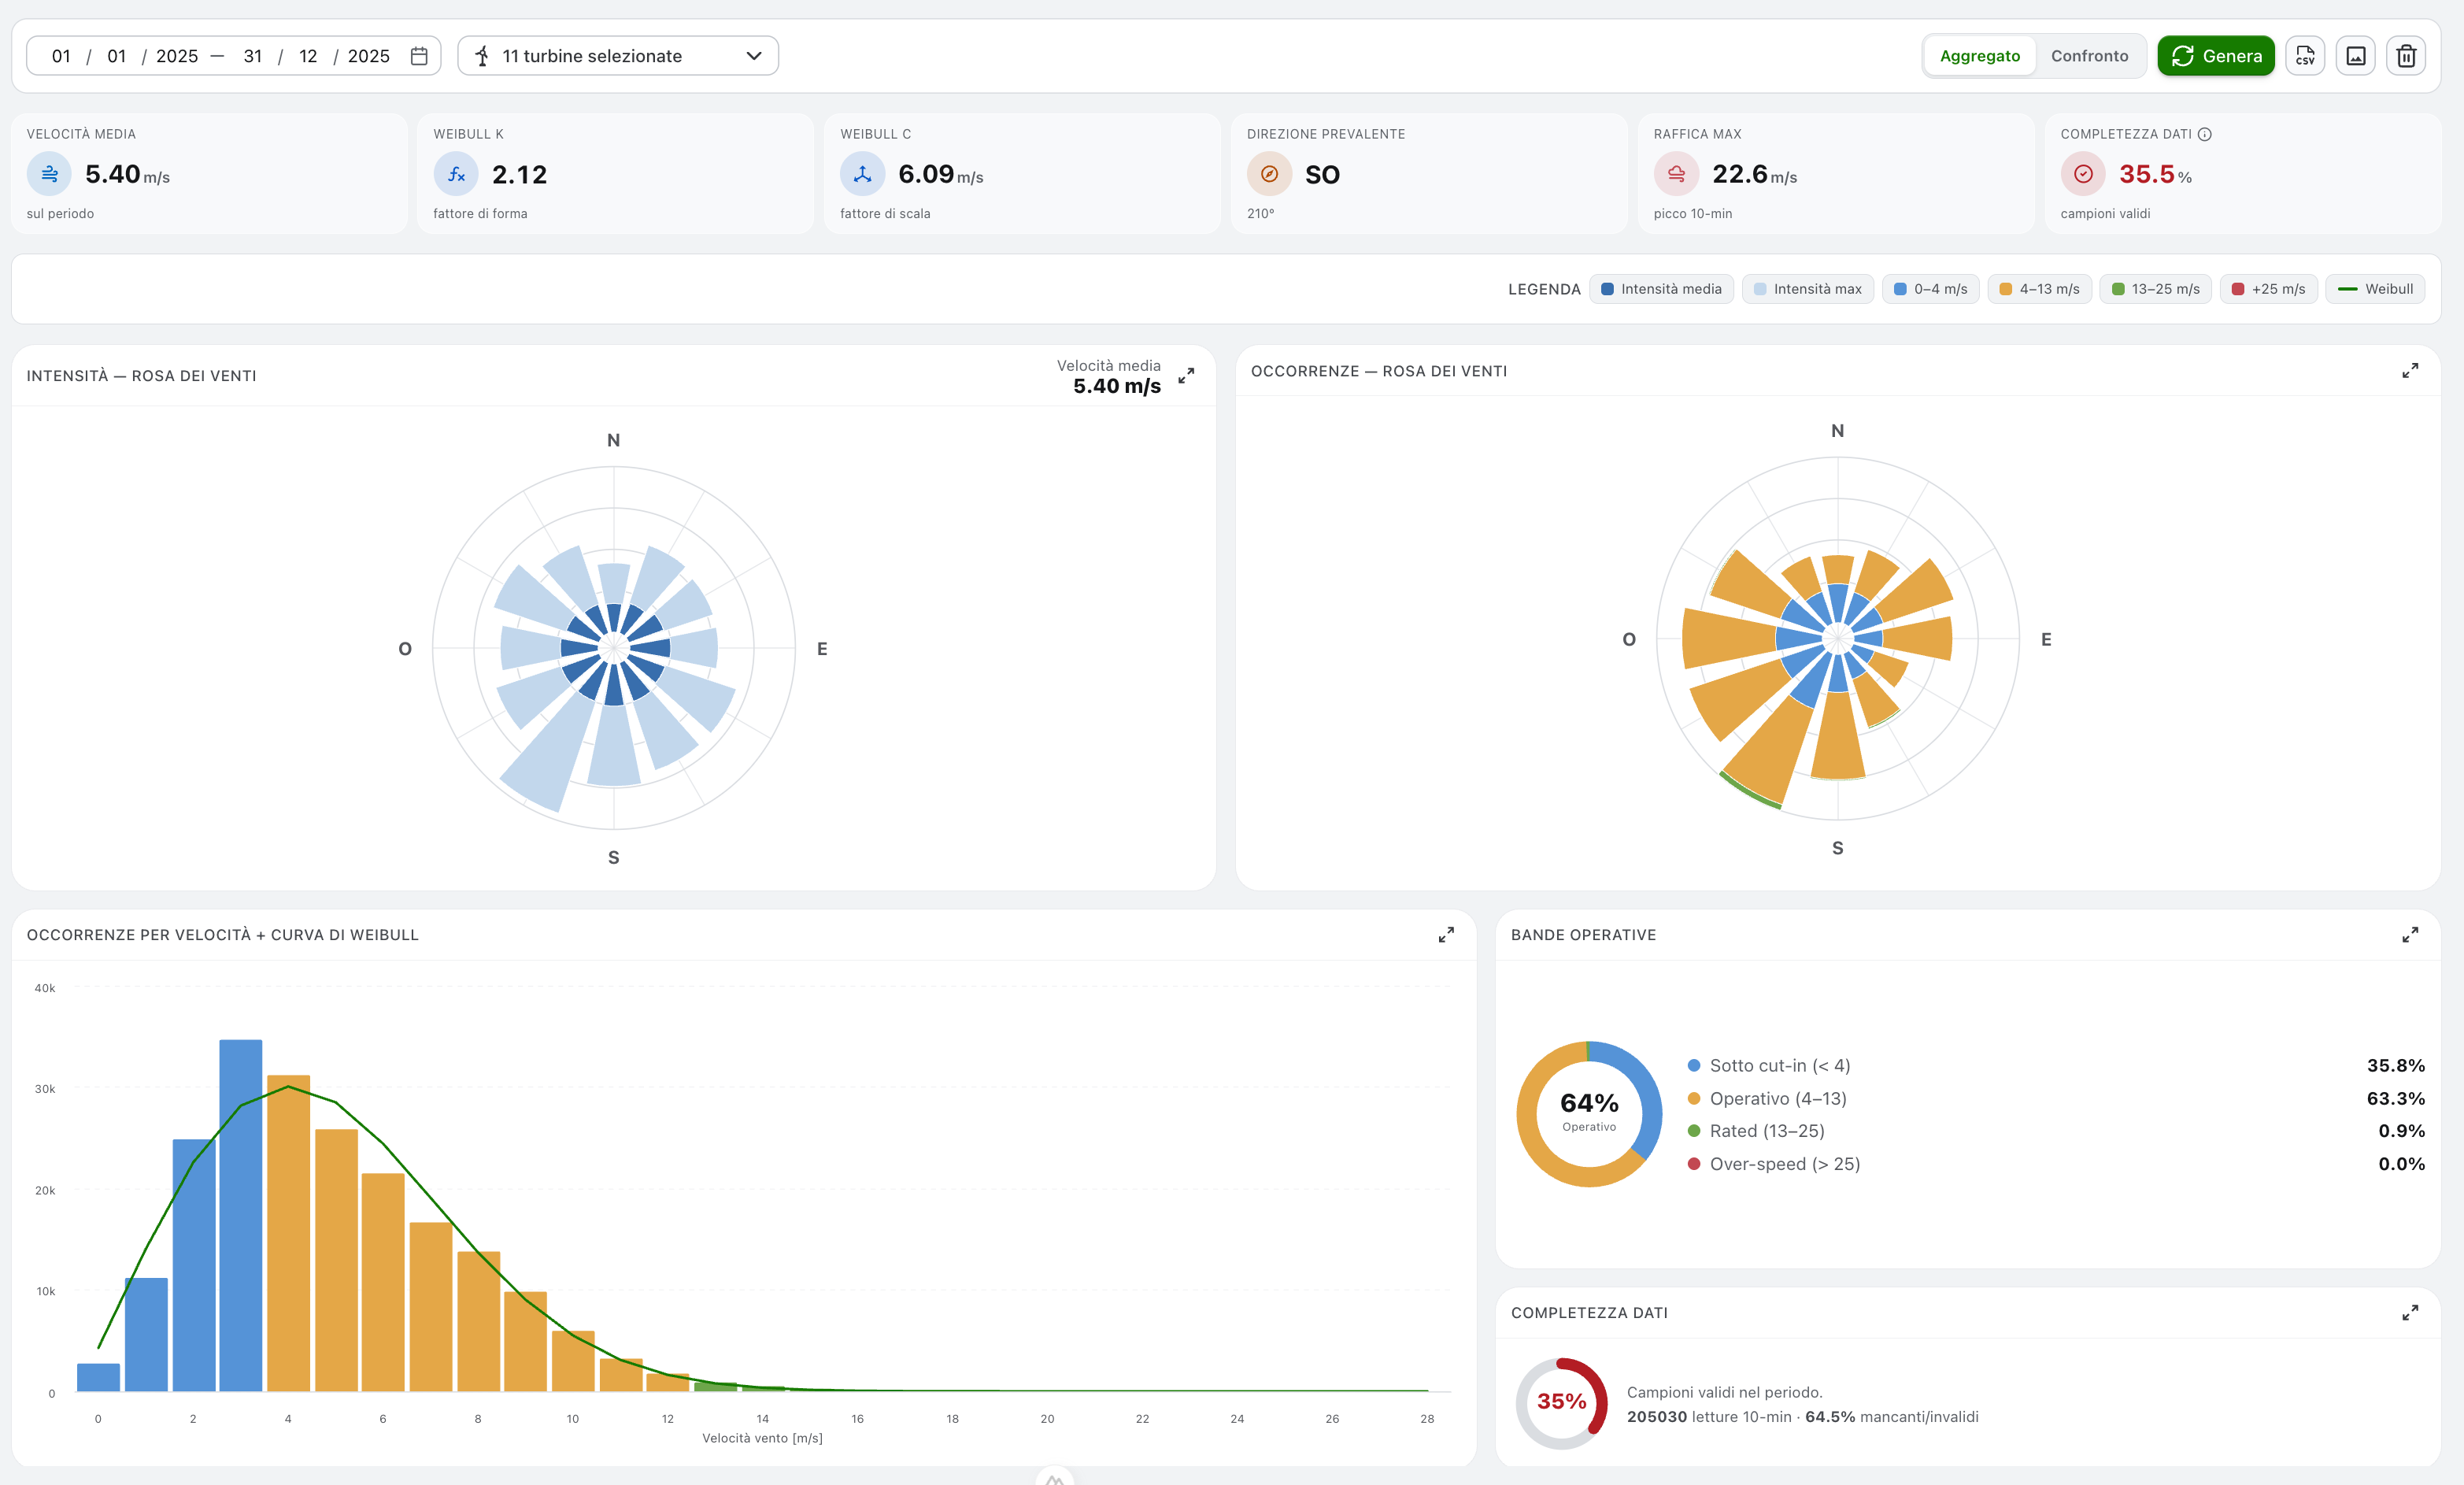Expand the Weibull histogram chart fullscreen

[1446, 935]
